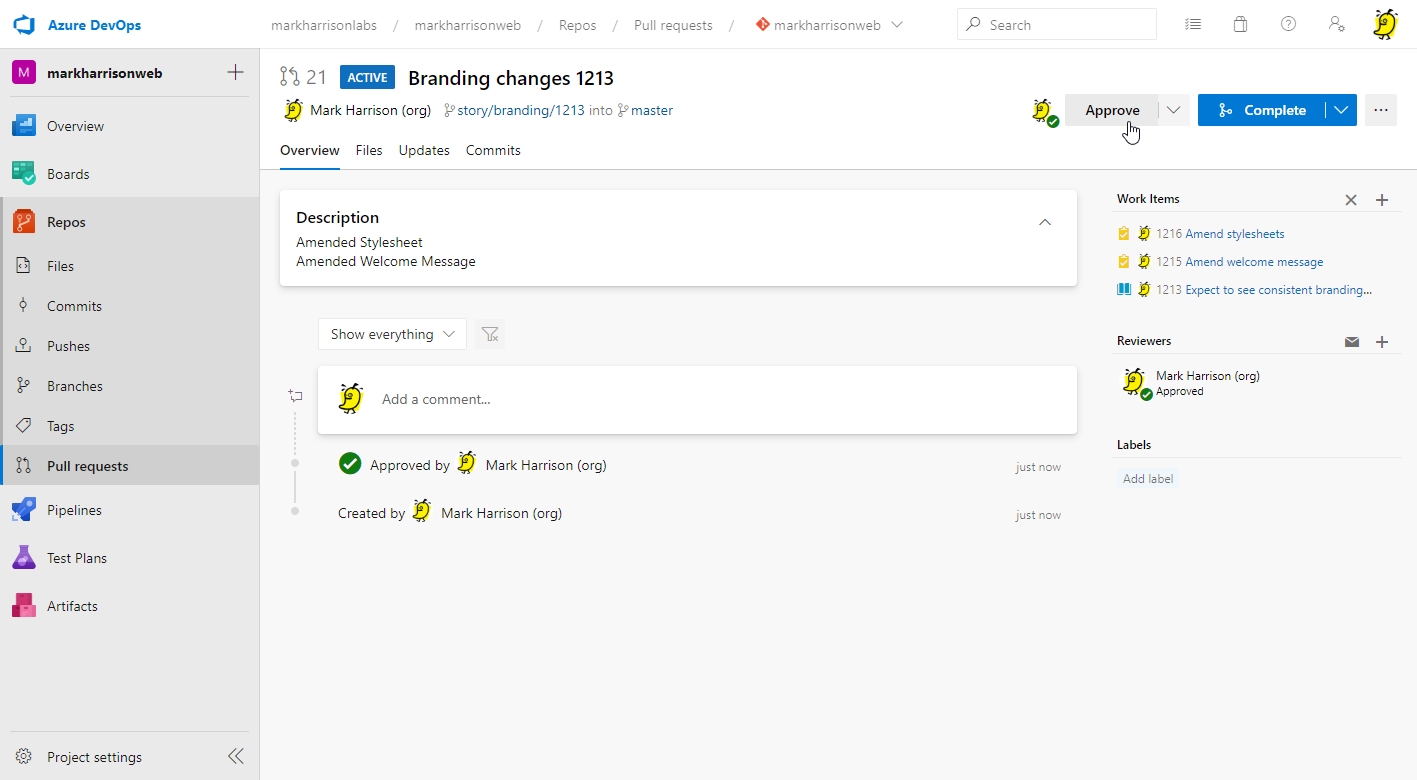Add a reviewer with plus icon

point(1382,342)
